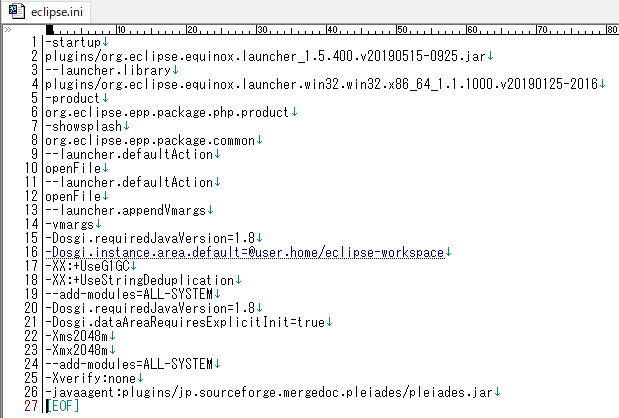Click the line "-product"
The image size is (619, 418).
73,98
